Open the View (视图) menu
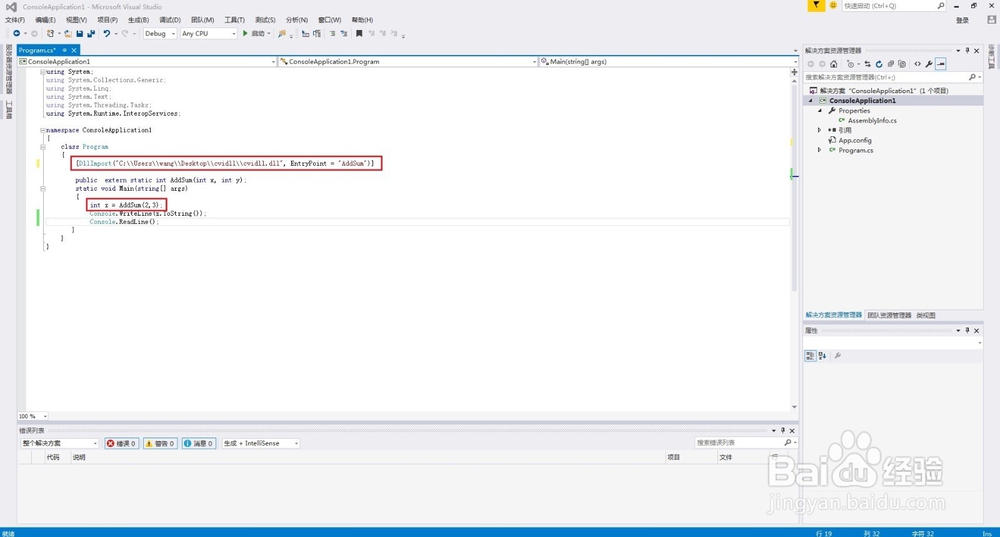1000x537 pixels. coord(76,20)
